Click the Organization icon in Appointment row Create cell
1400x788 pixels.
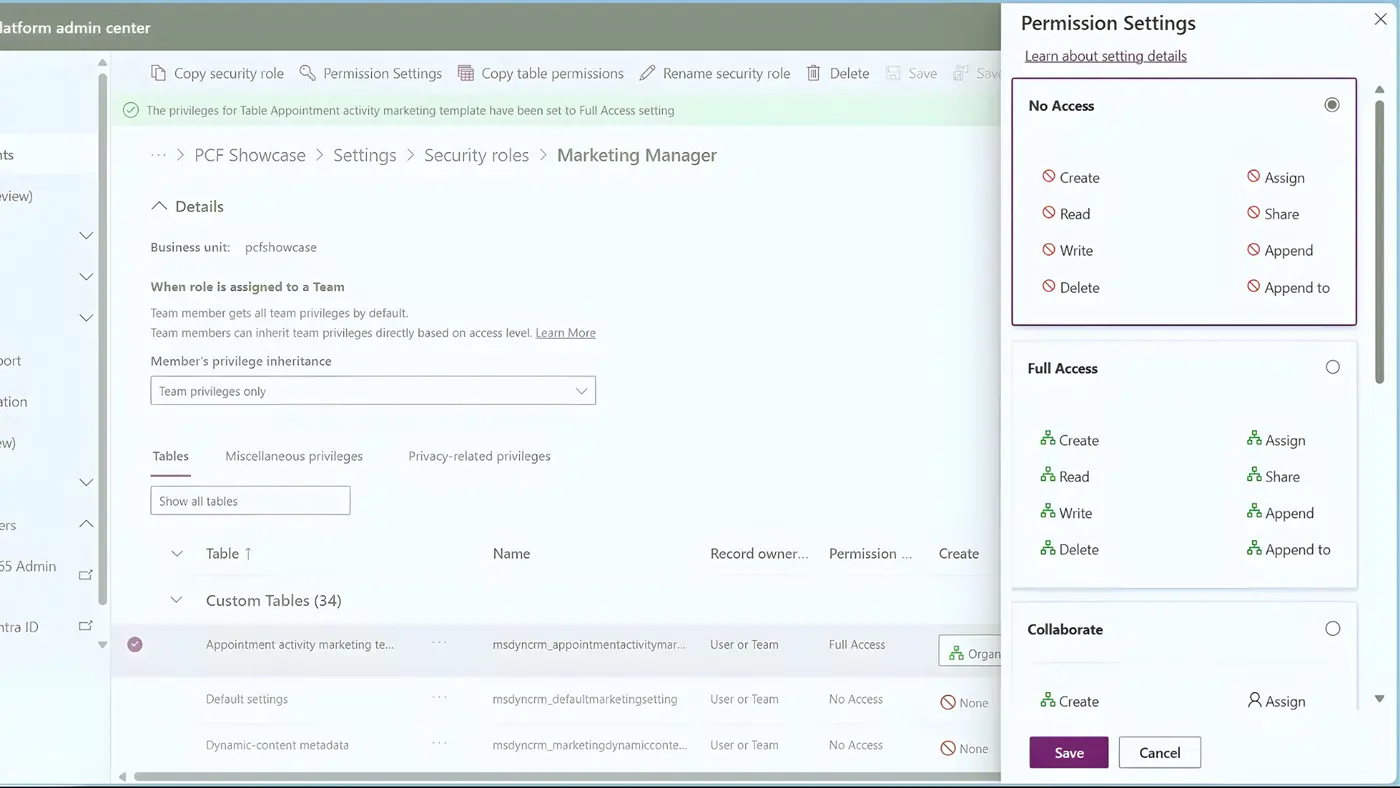[x=956, y=653]
